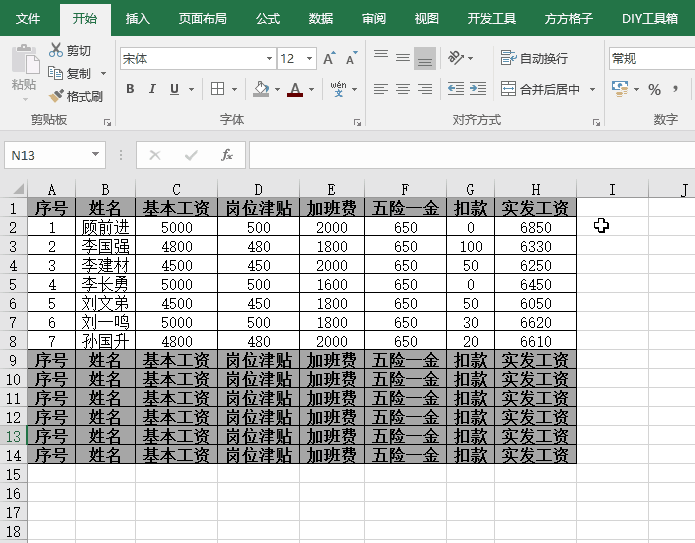The height and width of the screenshot is (543, 695).
Task: Select row 13 header
Action: click(13, 436)
